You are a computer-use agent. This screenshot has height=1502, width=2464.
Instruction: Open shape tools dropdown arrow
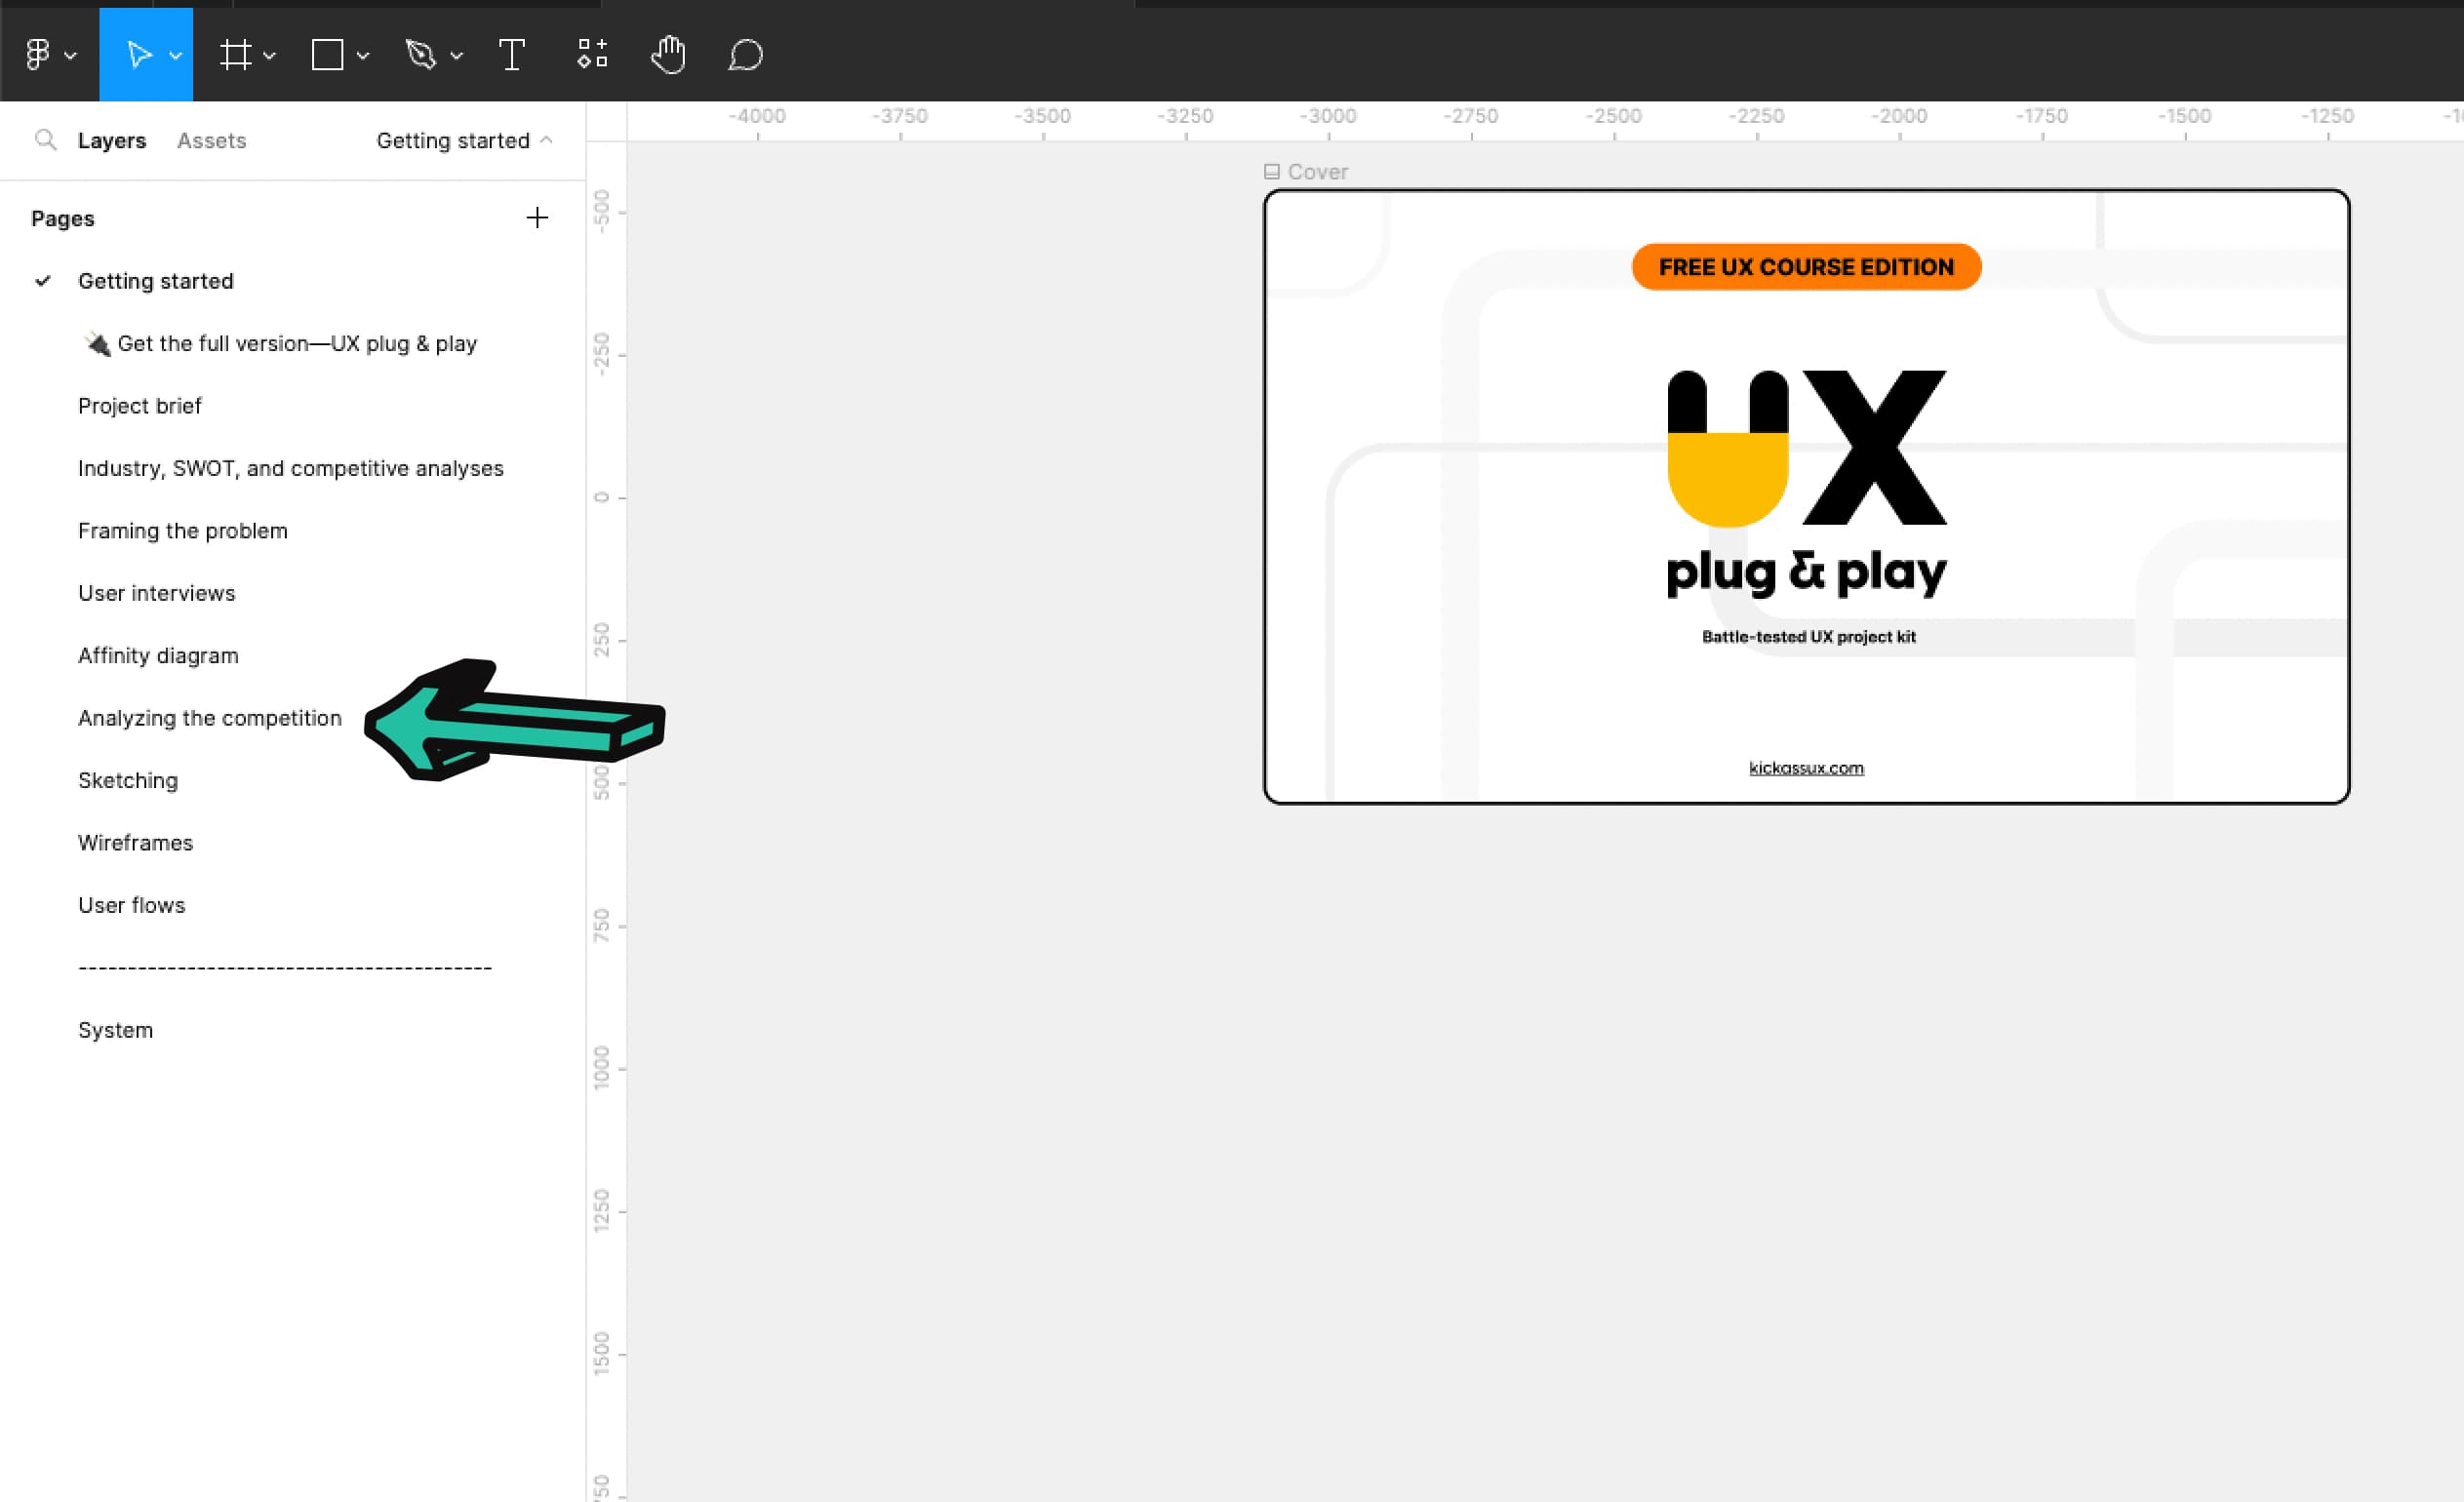(x=363, y=56)
